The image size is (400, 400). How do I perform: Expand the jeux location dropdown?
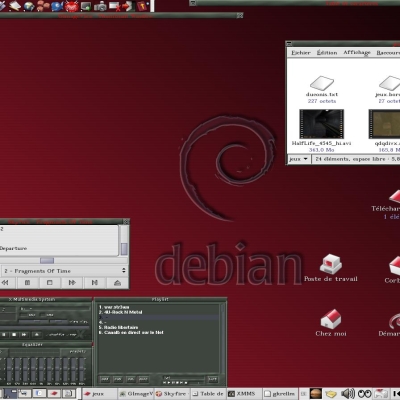click(299, 159)
